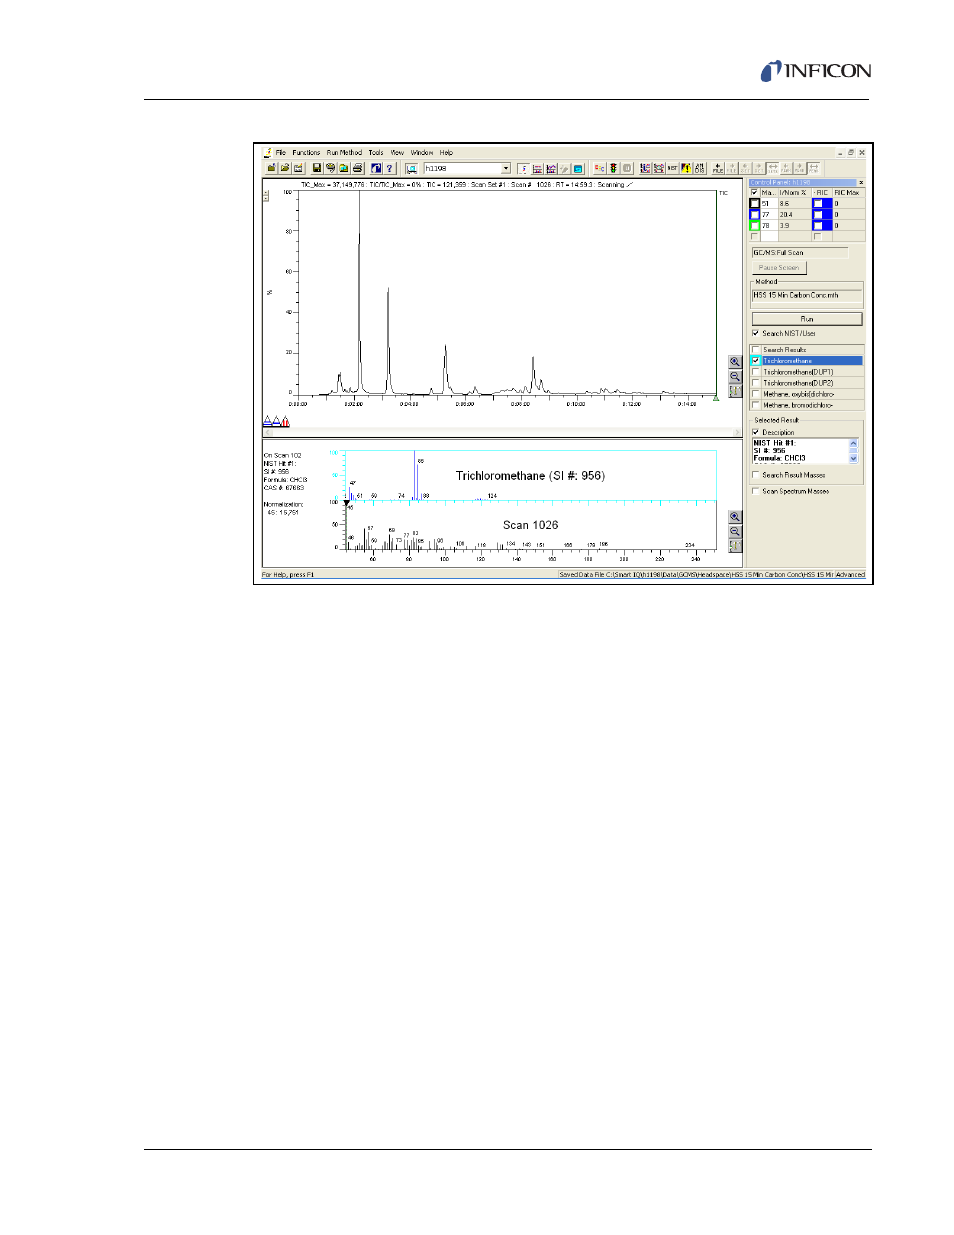The image size is (954, 1235).
Task: Click the FILE plus toolbar icon
Action: click(717, 168)
